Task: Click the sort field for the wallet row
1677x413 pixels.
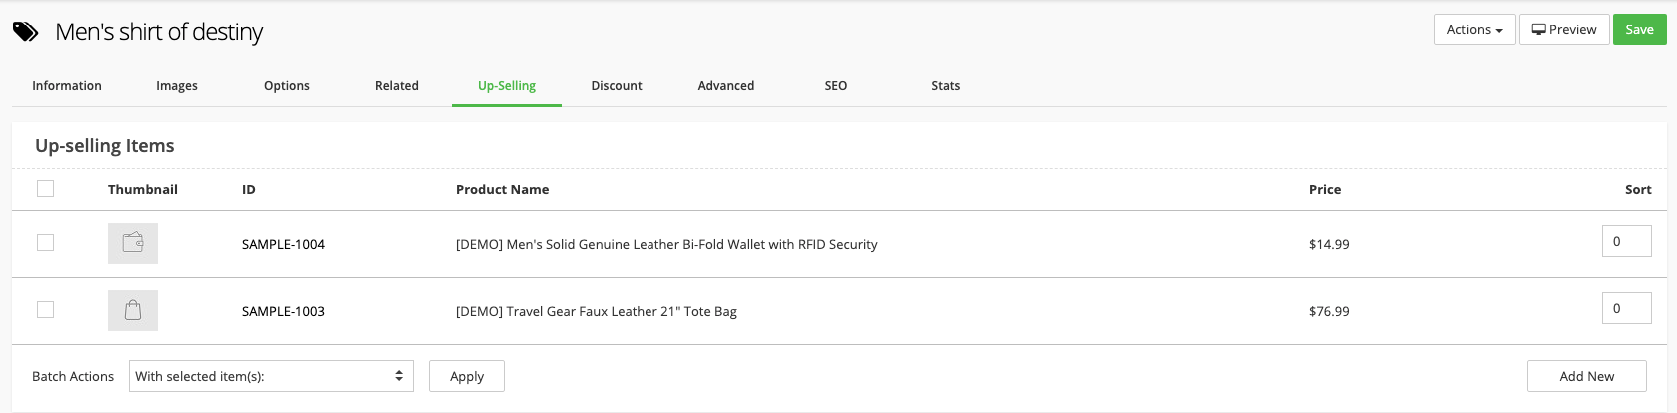Action: coord(1626,241)
